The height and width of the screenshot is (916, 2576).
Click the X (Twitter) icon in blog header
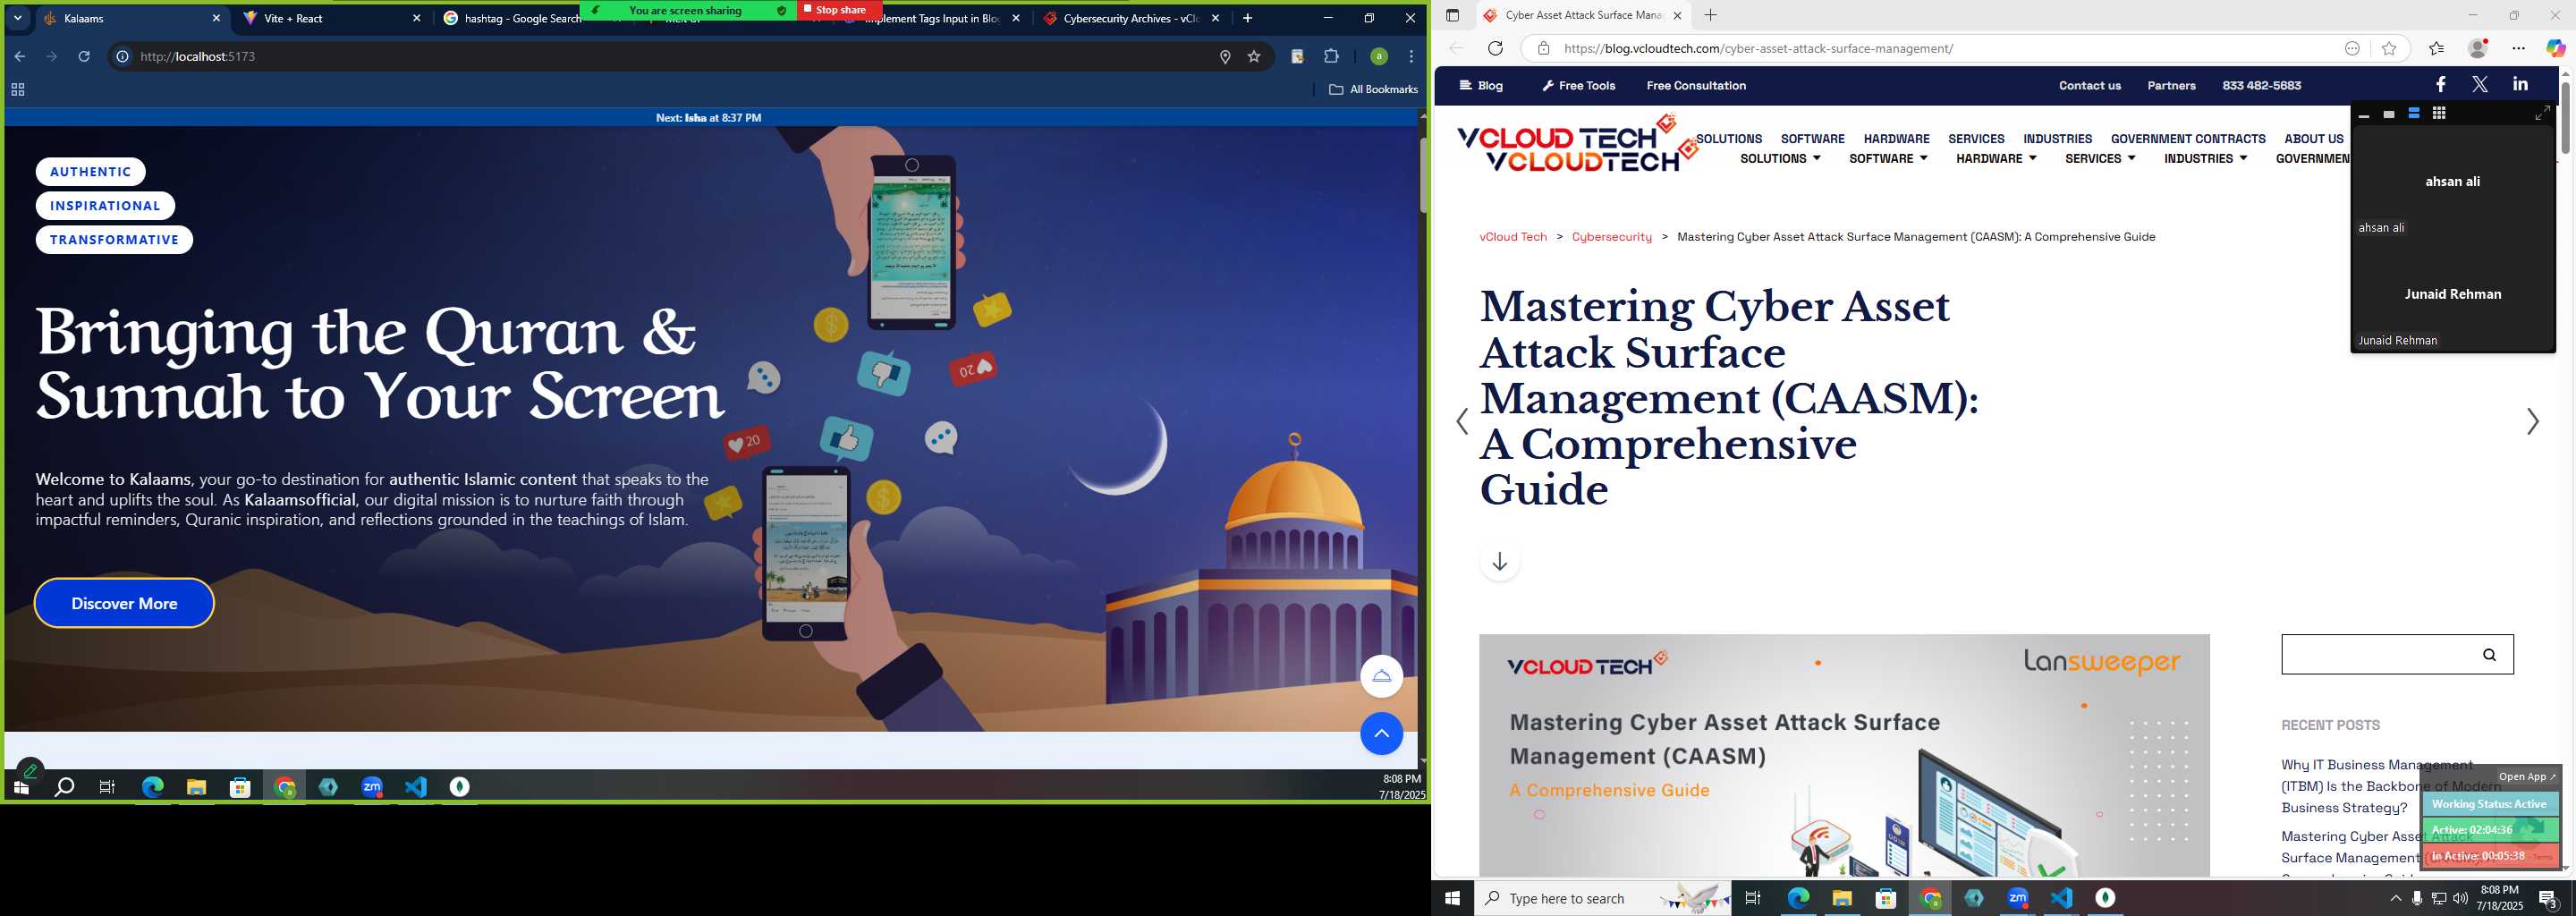pos(2480,85)
